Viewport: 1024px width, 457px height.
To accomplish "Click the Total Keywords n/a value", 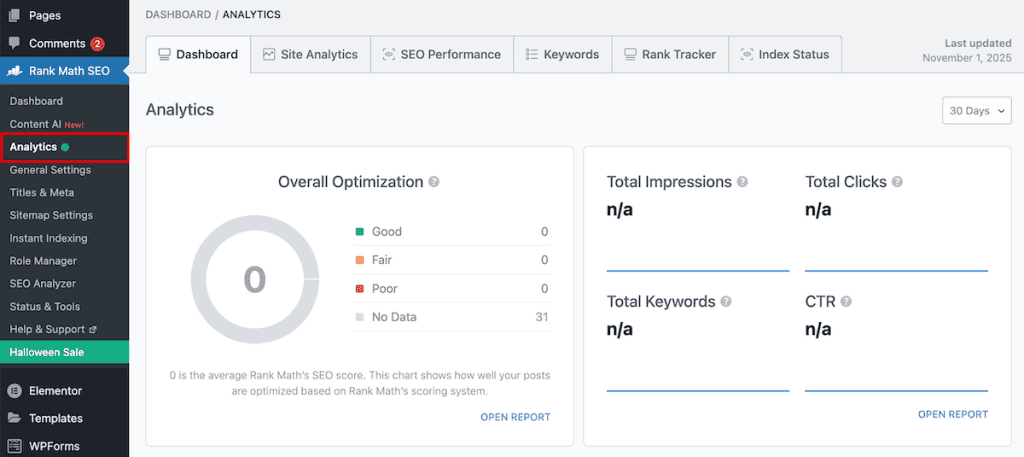I will pos(620,329).
